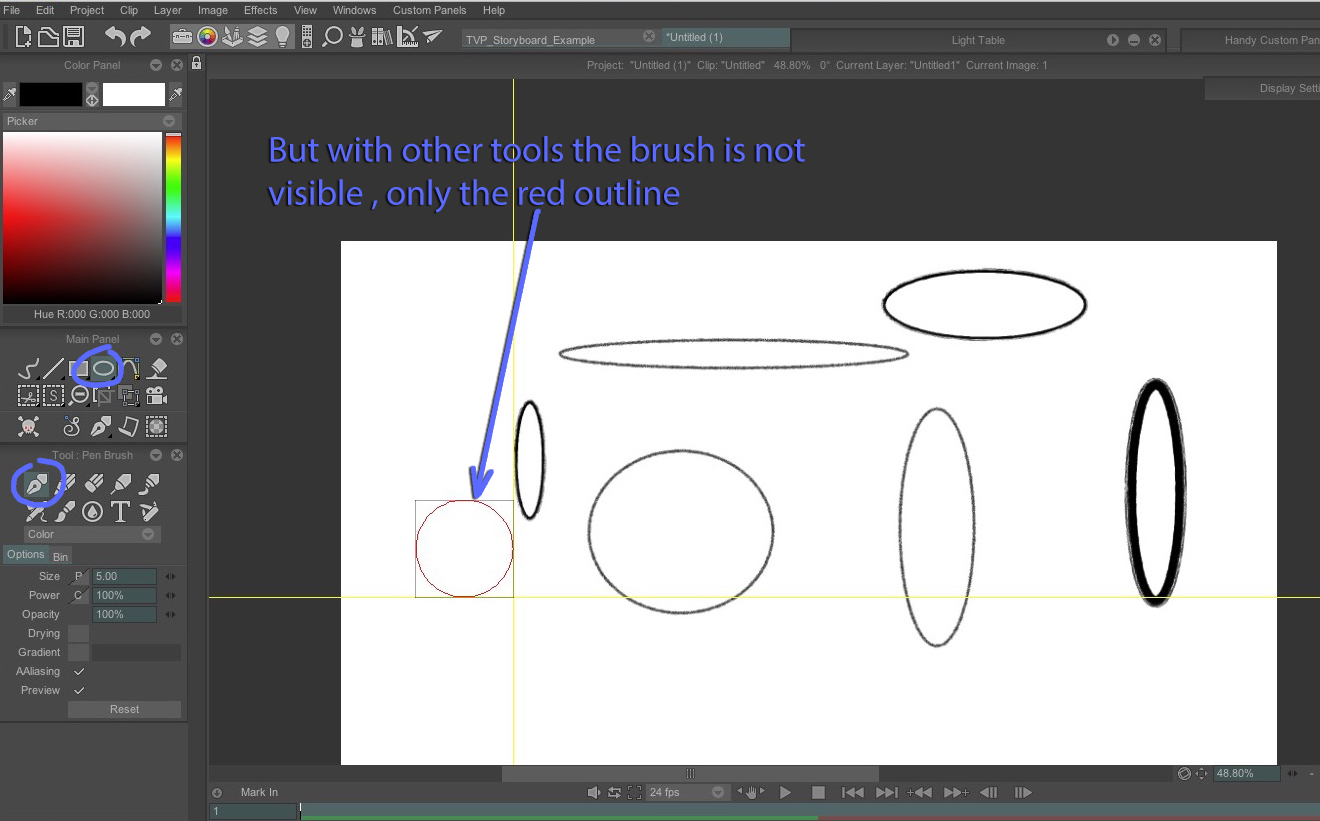Select the camera tool in Main Panel
This screenshot has height=821, width=1320.
tap(157, 395)
